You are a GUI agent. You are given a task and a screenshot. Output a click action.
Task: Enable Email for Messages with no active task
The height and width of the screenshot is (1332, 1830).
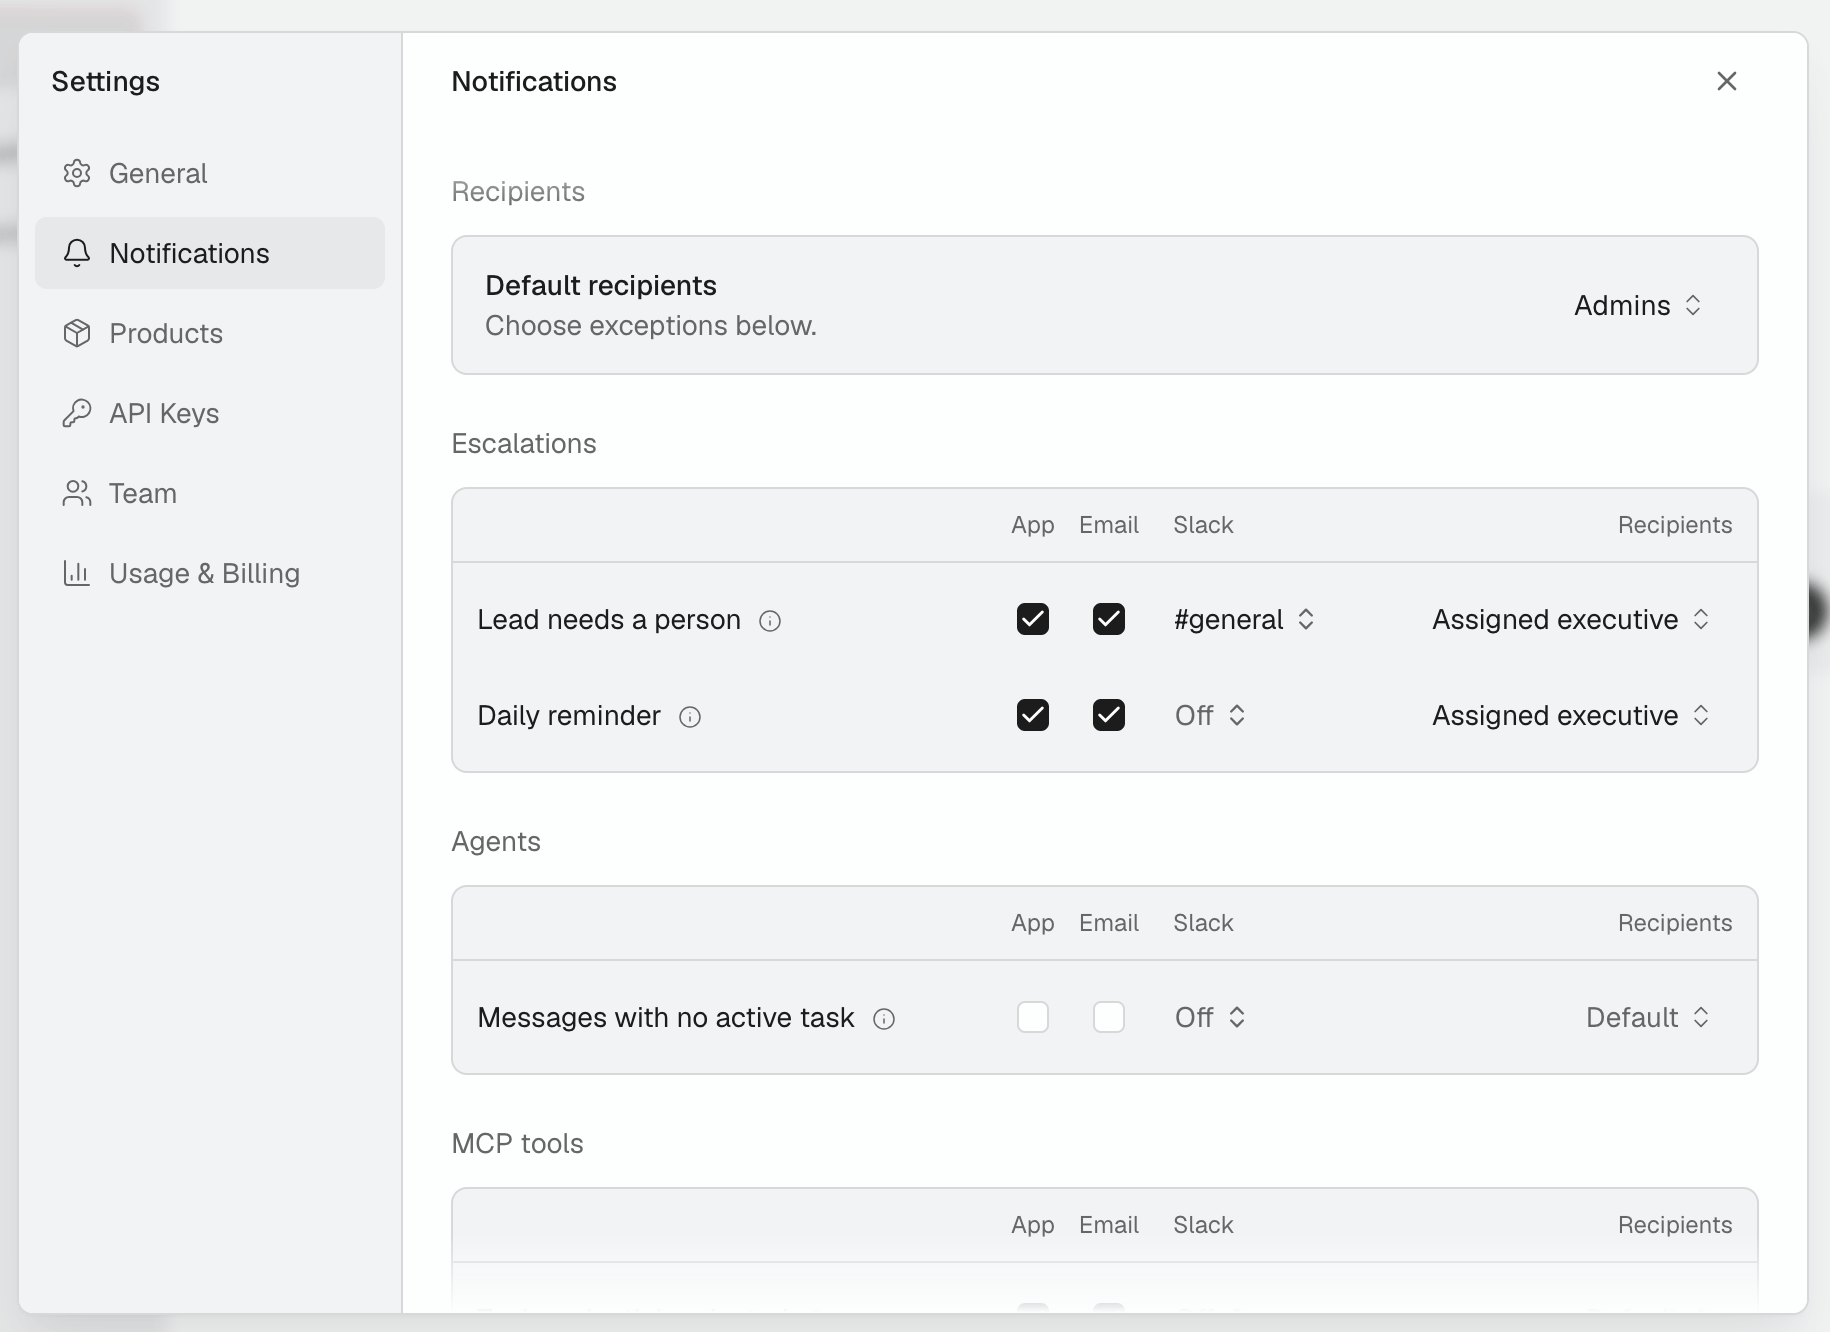(1109, 1017)
